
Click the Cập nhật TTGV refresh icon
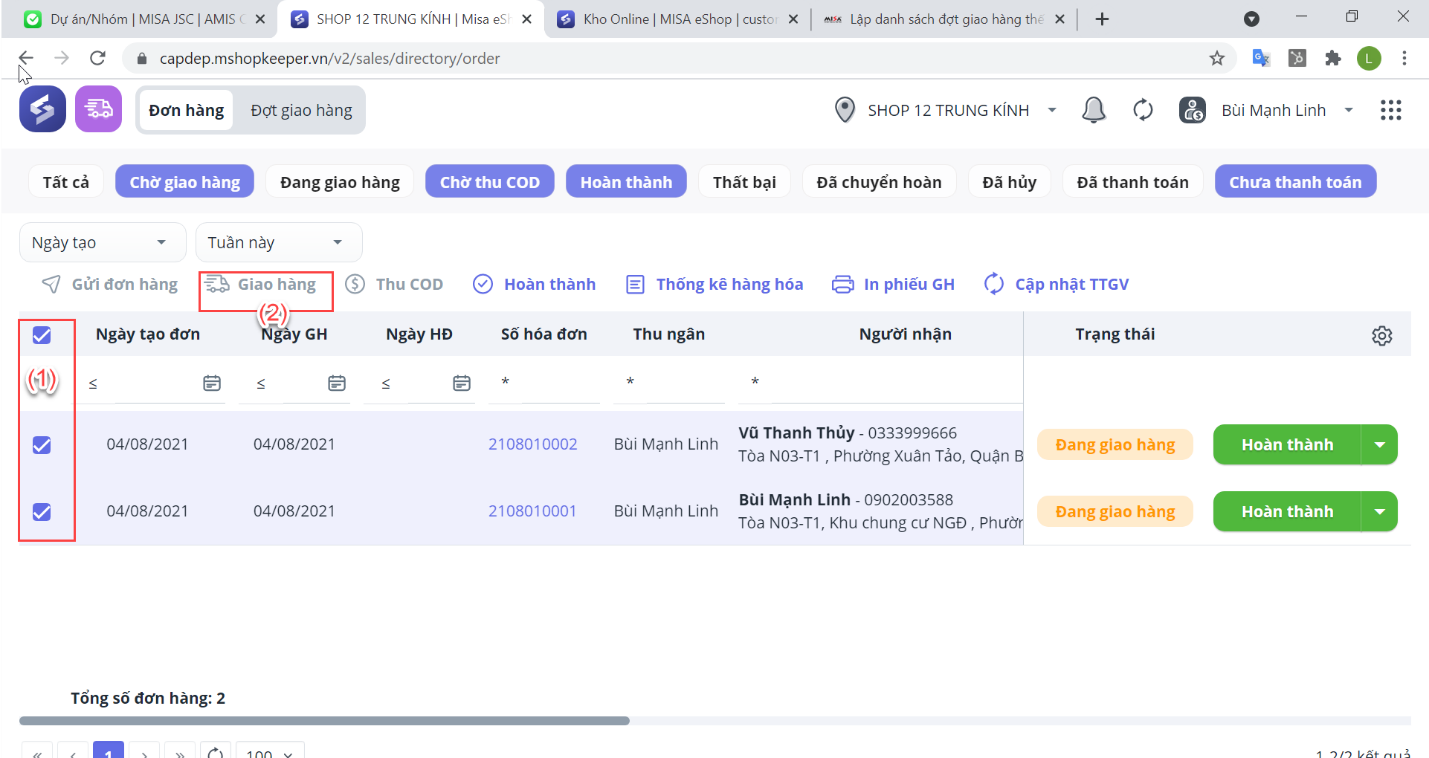(994, 284)
